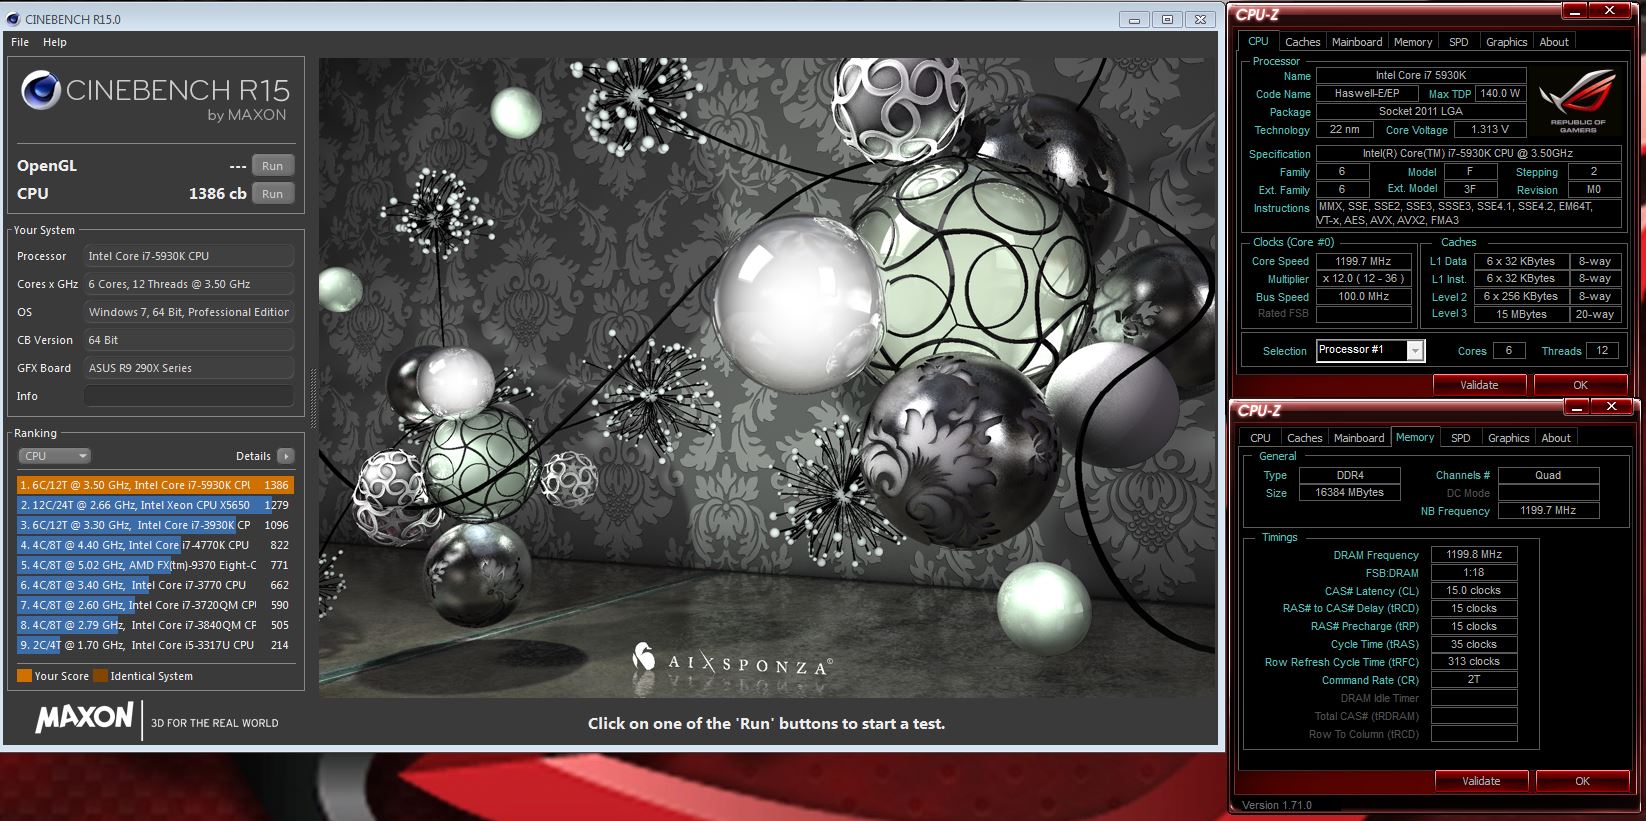Select ranking row Intel Core i7-3930K 1096
The width and height of the screenshot is (1646, 821).
pos(155,525)
